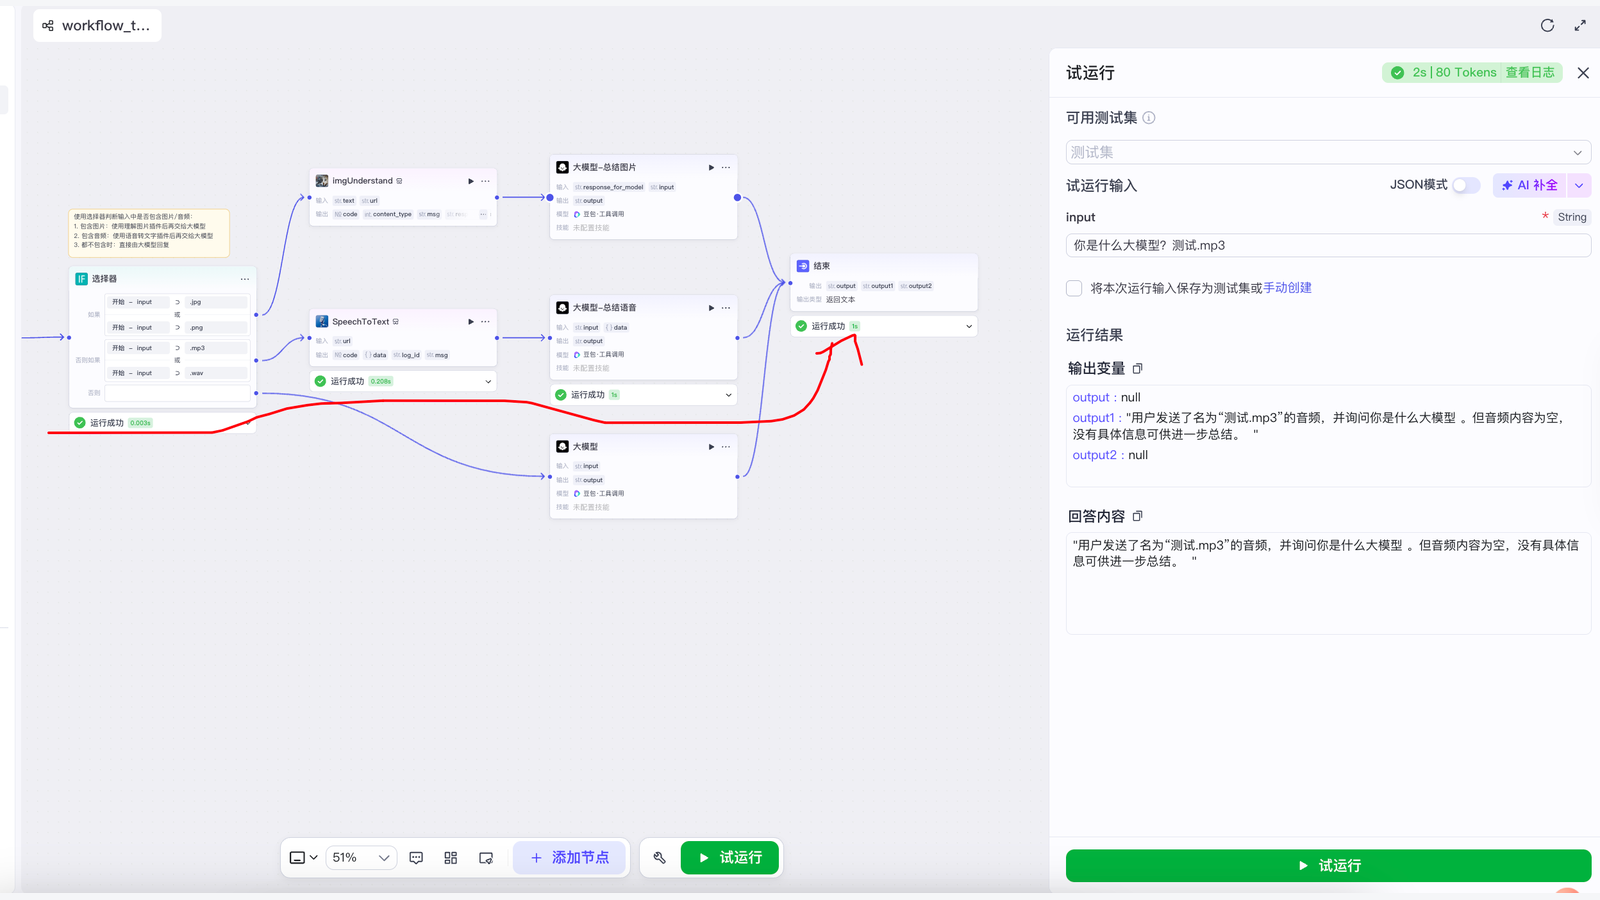Open the SpeechToText node's three-dot menu

[486, 322]
